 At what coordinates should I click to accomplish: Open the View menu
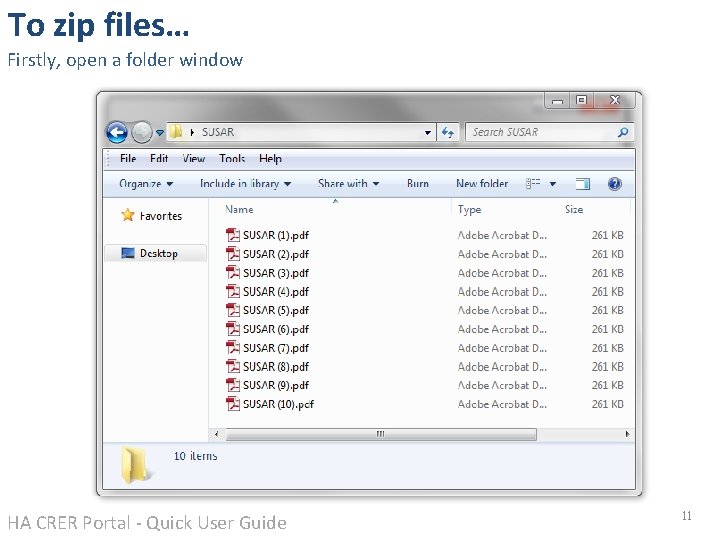(x=194, y=158)
